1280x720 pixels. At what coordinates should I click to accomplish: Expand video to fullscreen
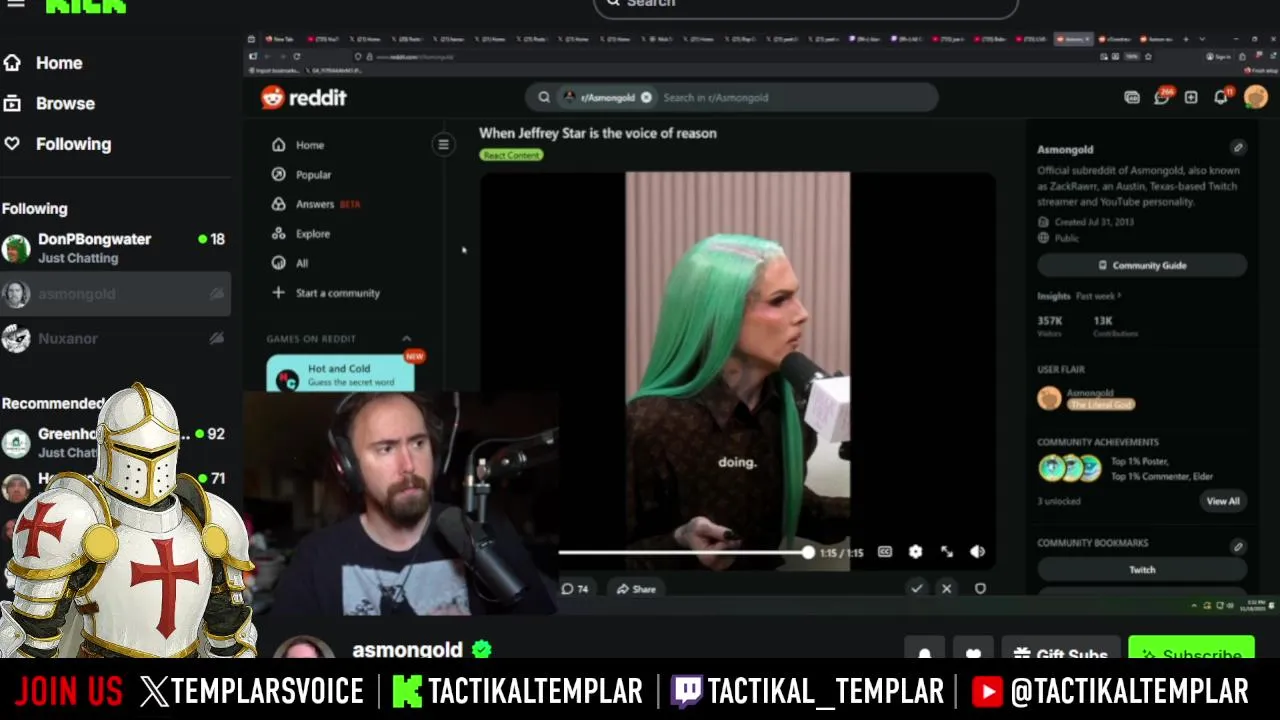[947, 552]
